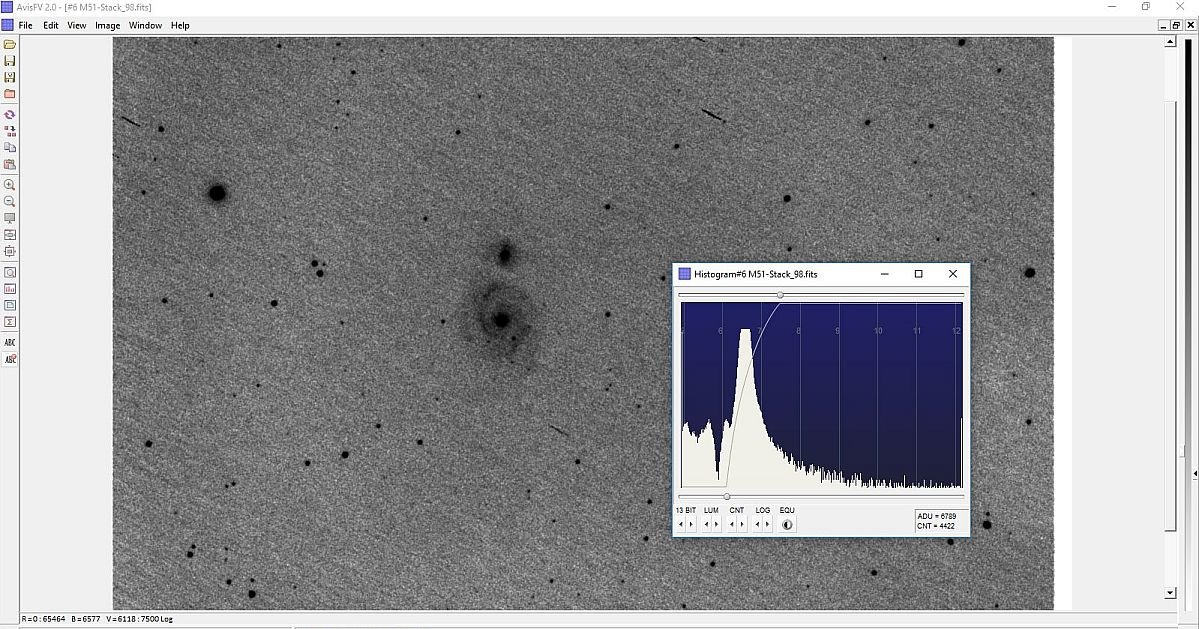Click the zoom out magnifier icon

coord(10,202)
